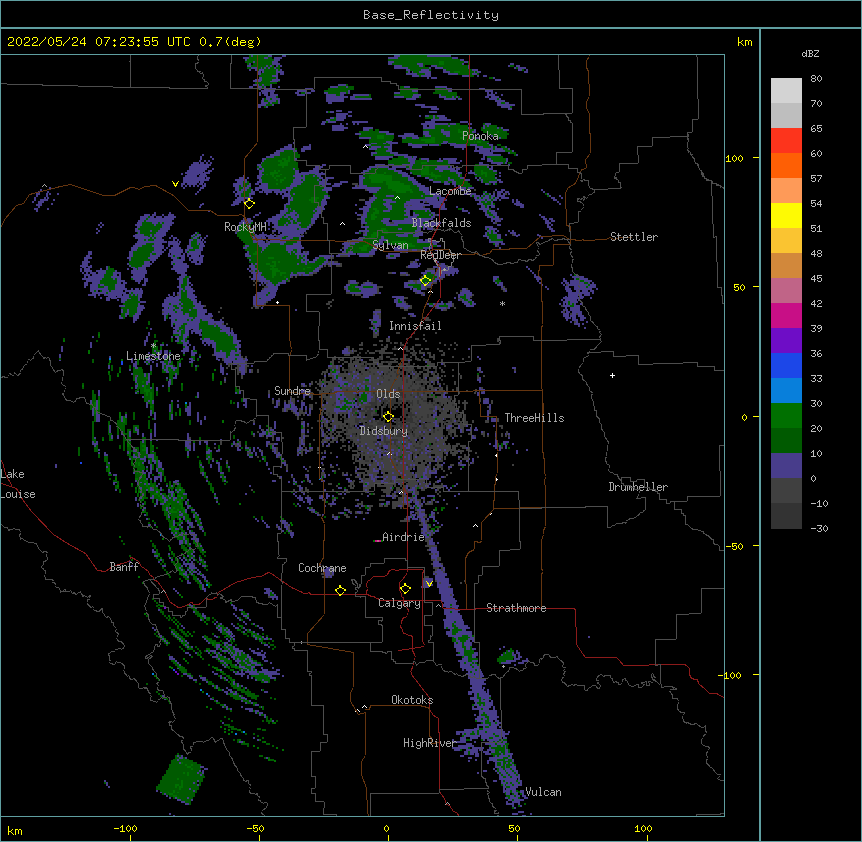862x842 pixels.
Task: Pick the violet 36-39 dBZ legend swatch
Action: [x=786, y=341]
